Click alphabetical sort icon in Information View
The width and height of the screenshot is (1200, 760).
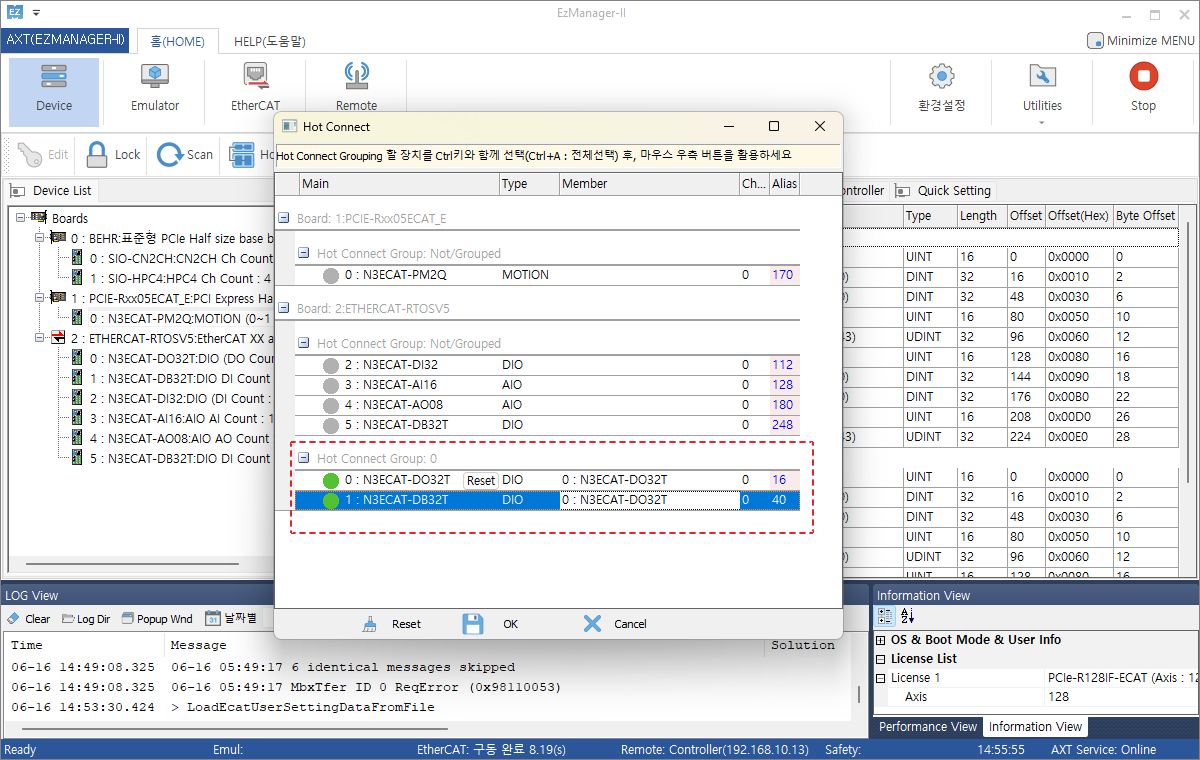(908, 617)
